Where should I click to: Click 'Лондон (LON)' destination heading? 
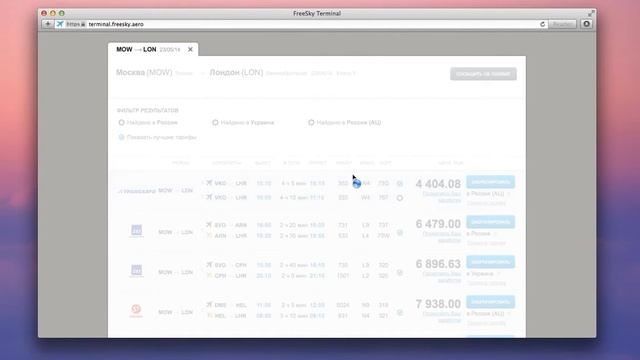tap(236, 73)
